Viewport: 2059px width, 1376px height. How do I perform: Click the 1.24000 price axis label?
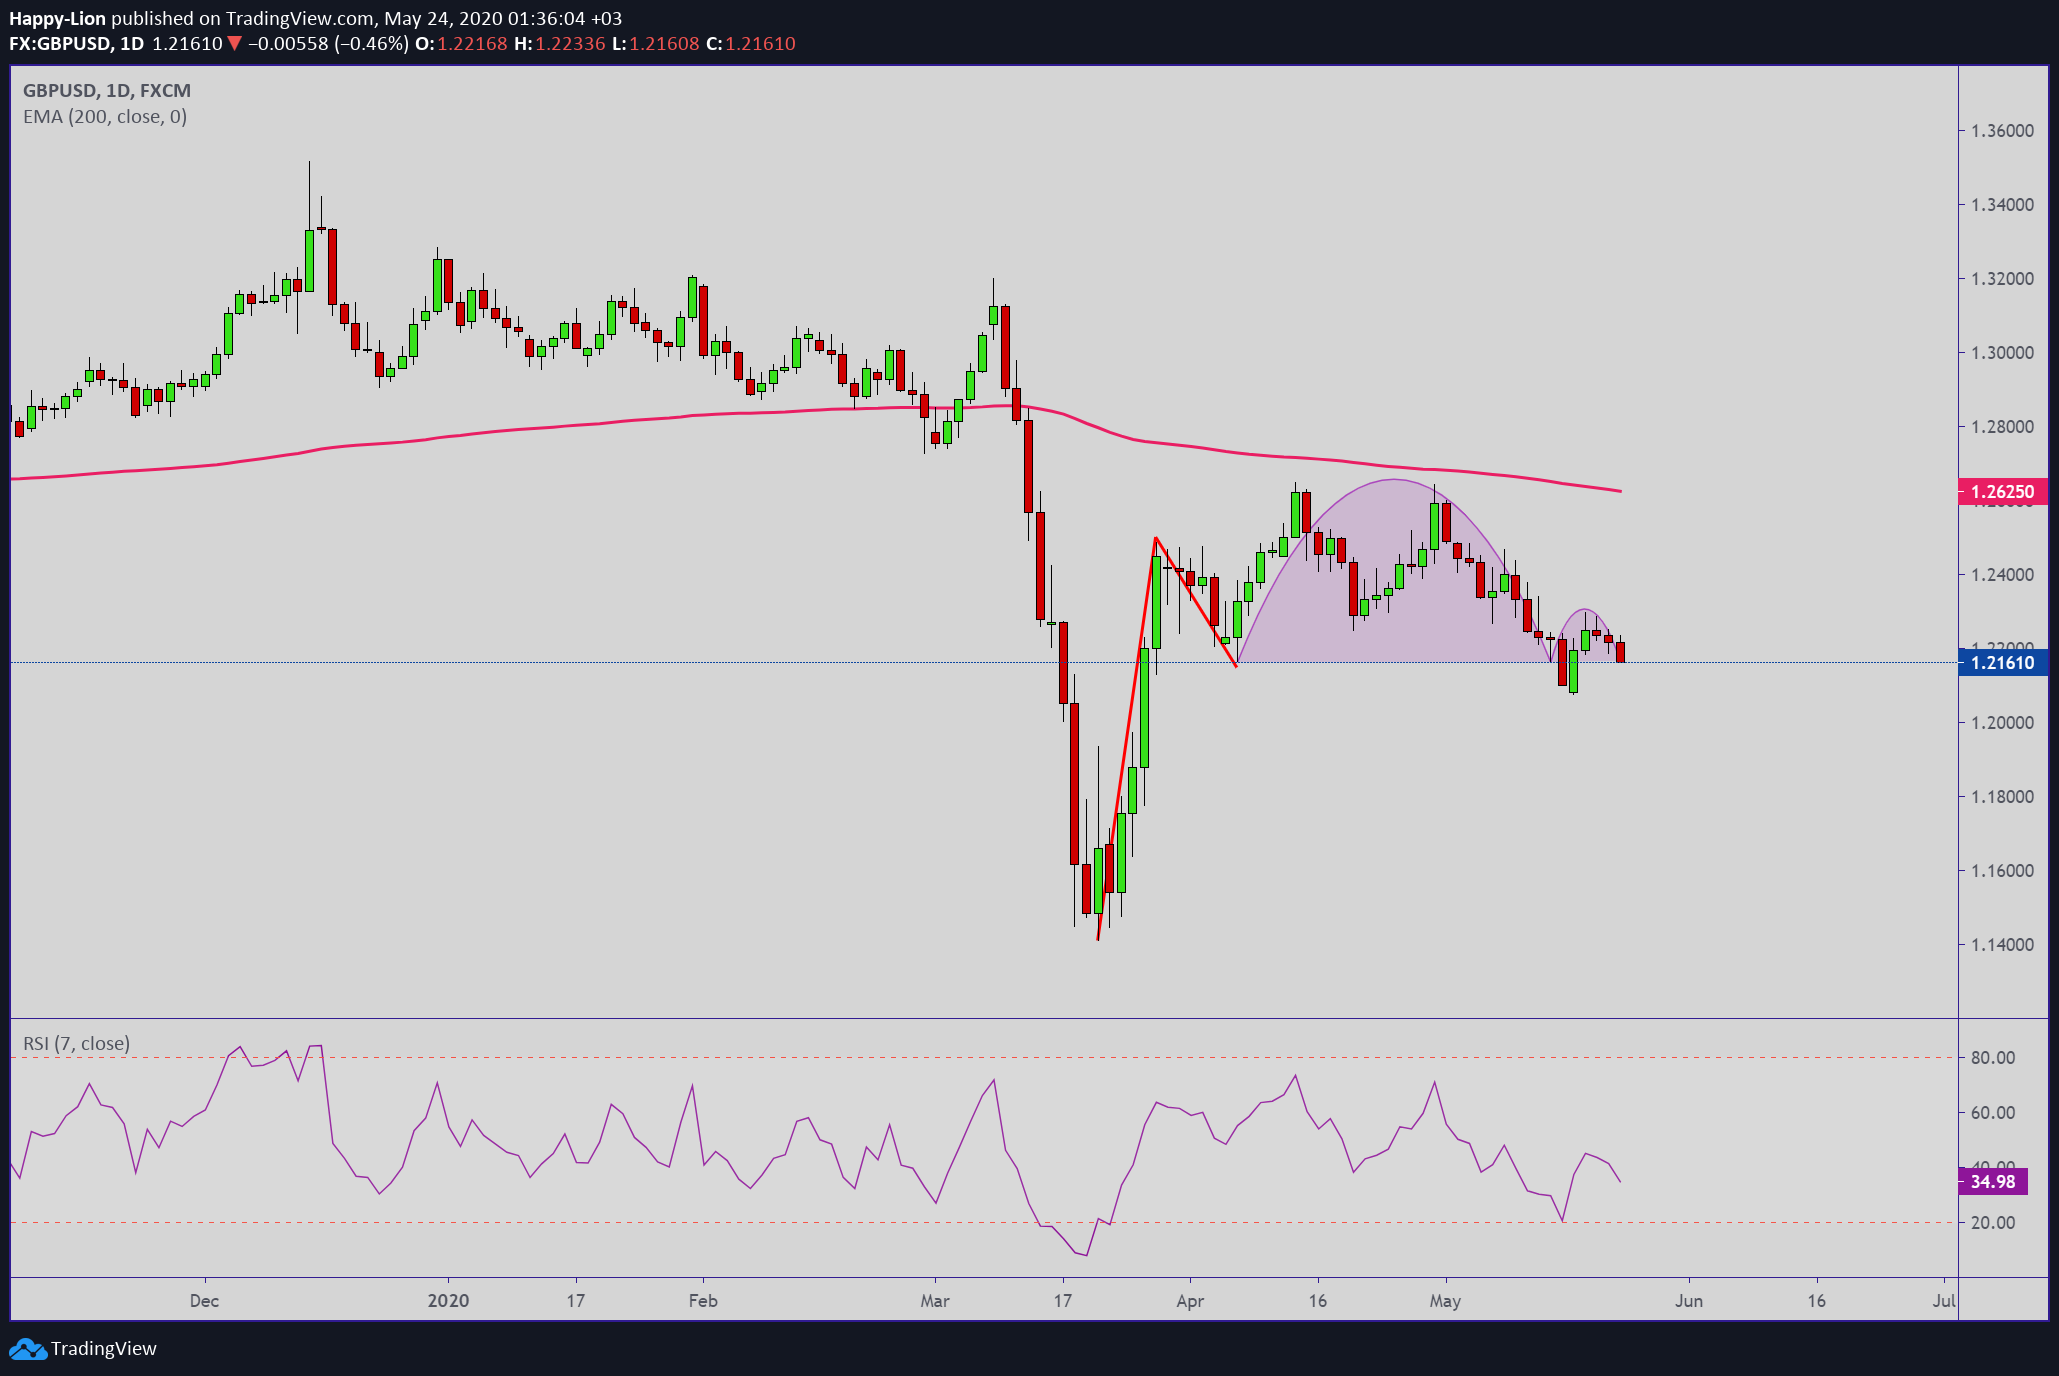[2002, 575]
